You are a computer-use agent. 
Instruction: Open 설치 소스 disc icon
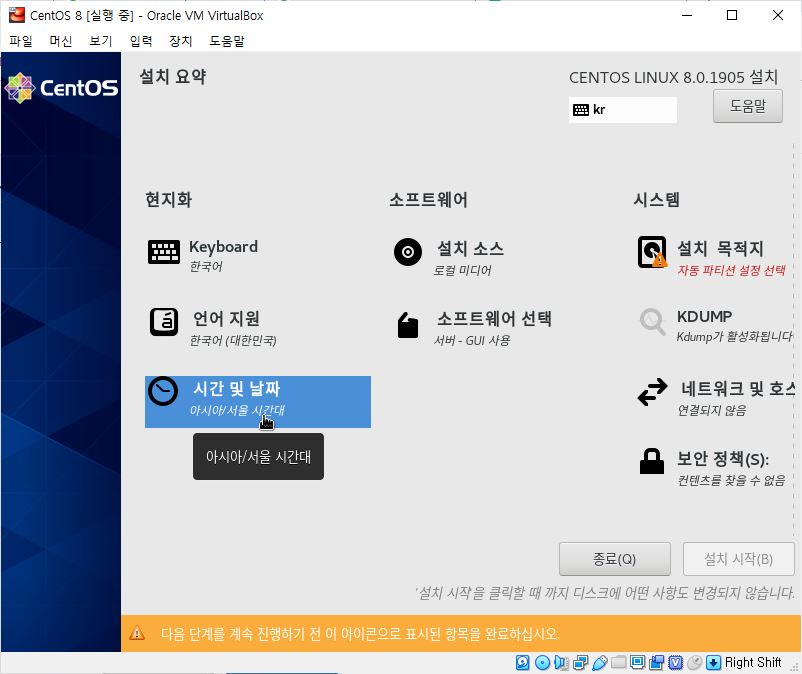click(408, 252)
